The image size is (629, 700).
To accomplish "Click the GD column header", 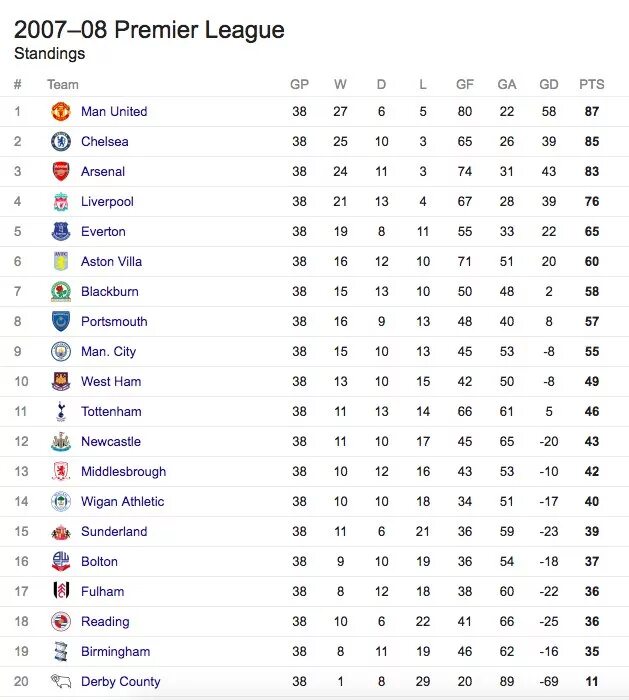I will click(549, 84).
